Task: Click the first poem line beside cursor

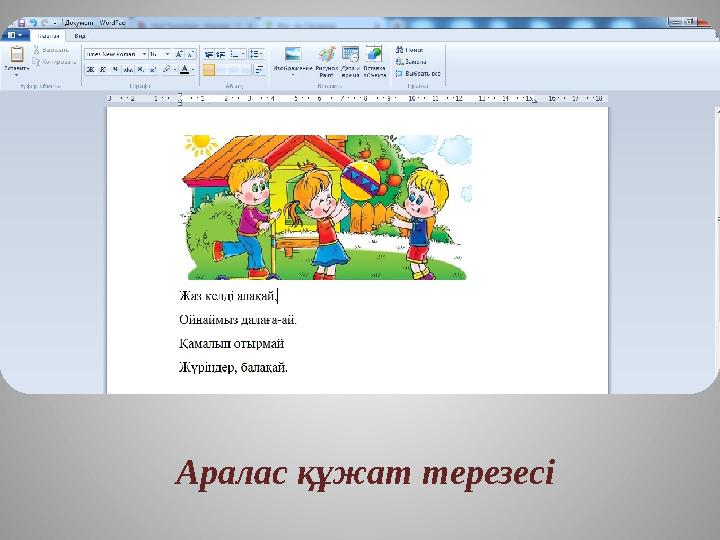Action: (x=228, y=296)
